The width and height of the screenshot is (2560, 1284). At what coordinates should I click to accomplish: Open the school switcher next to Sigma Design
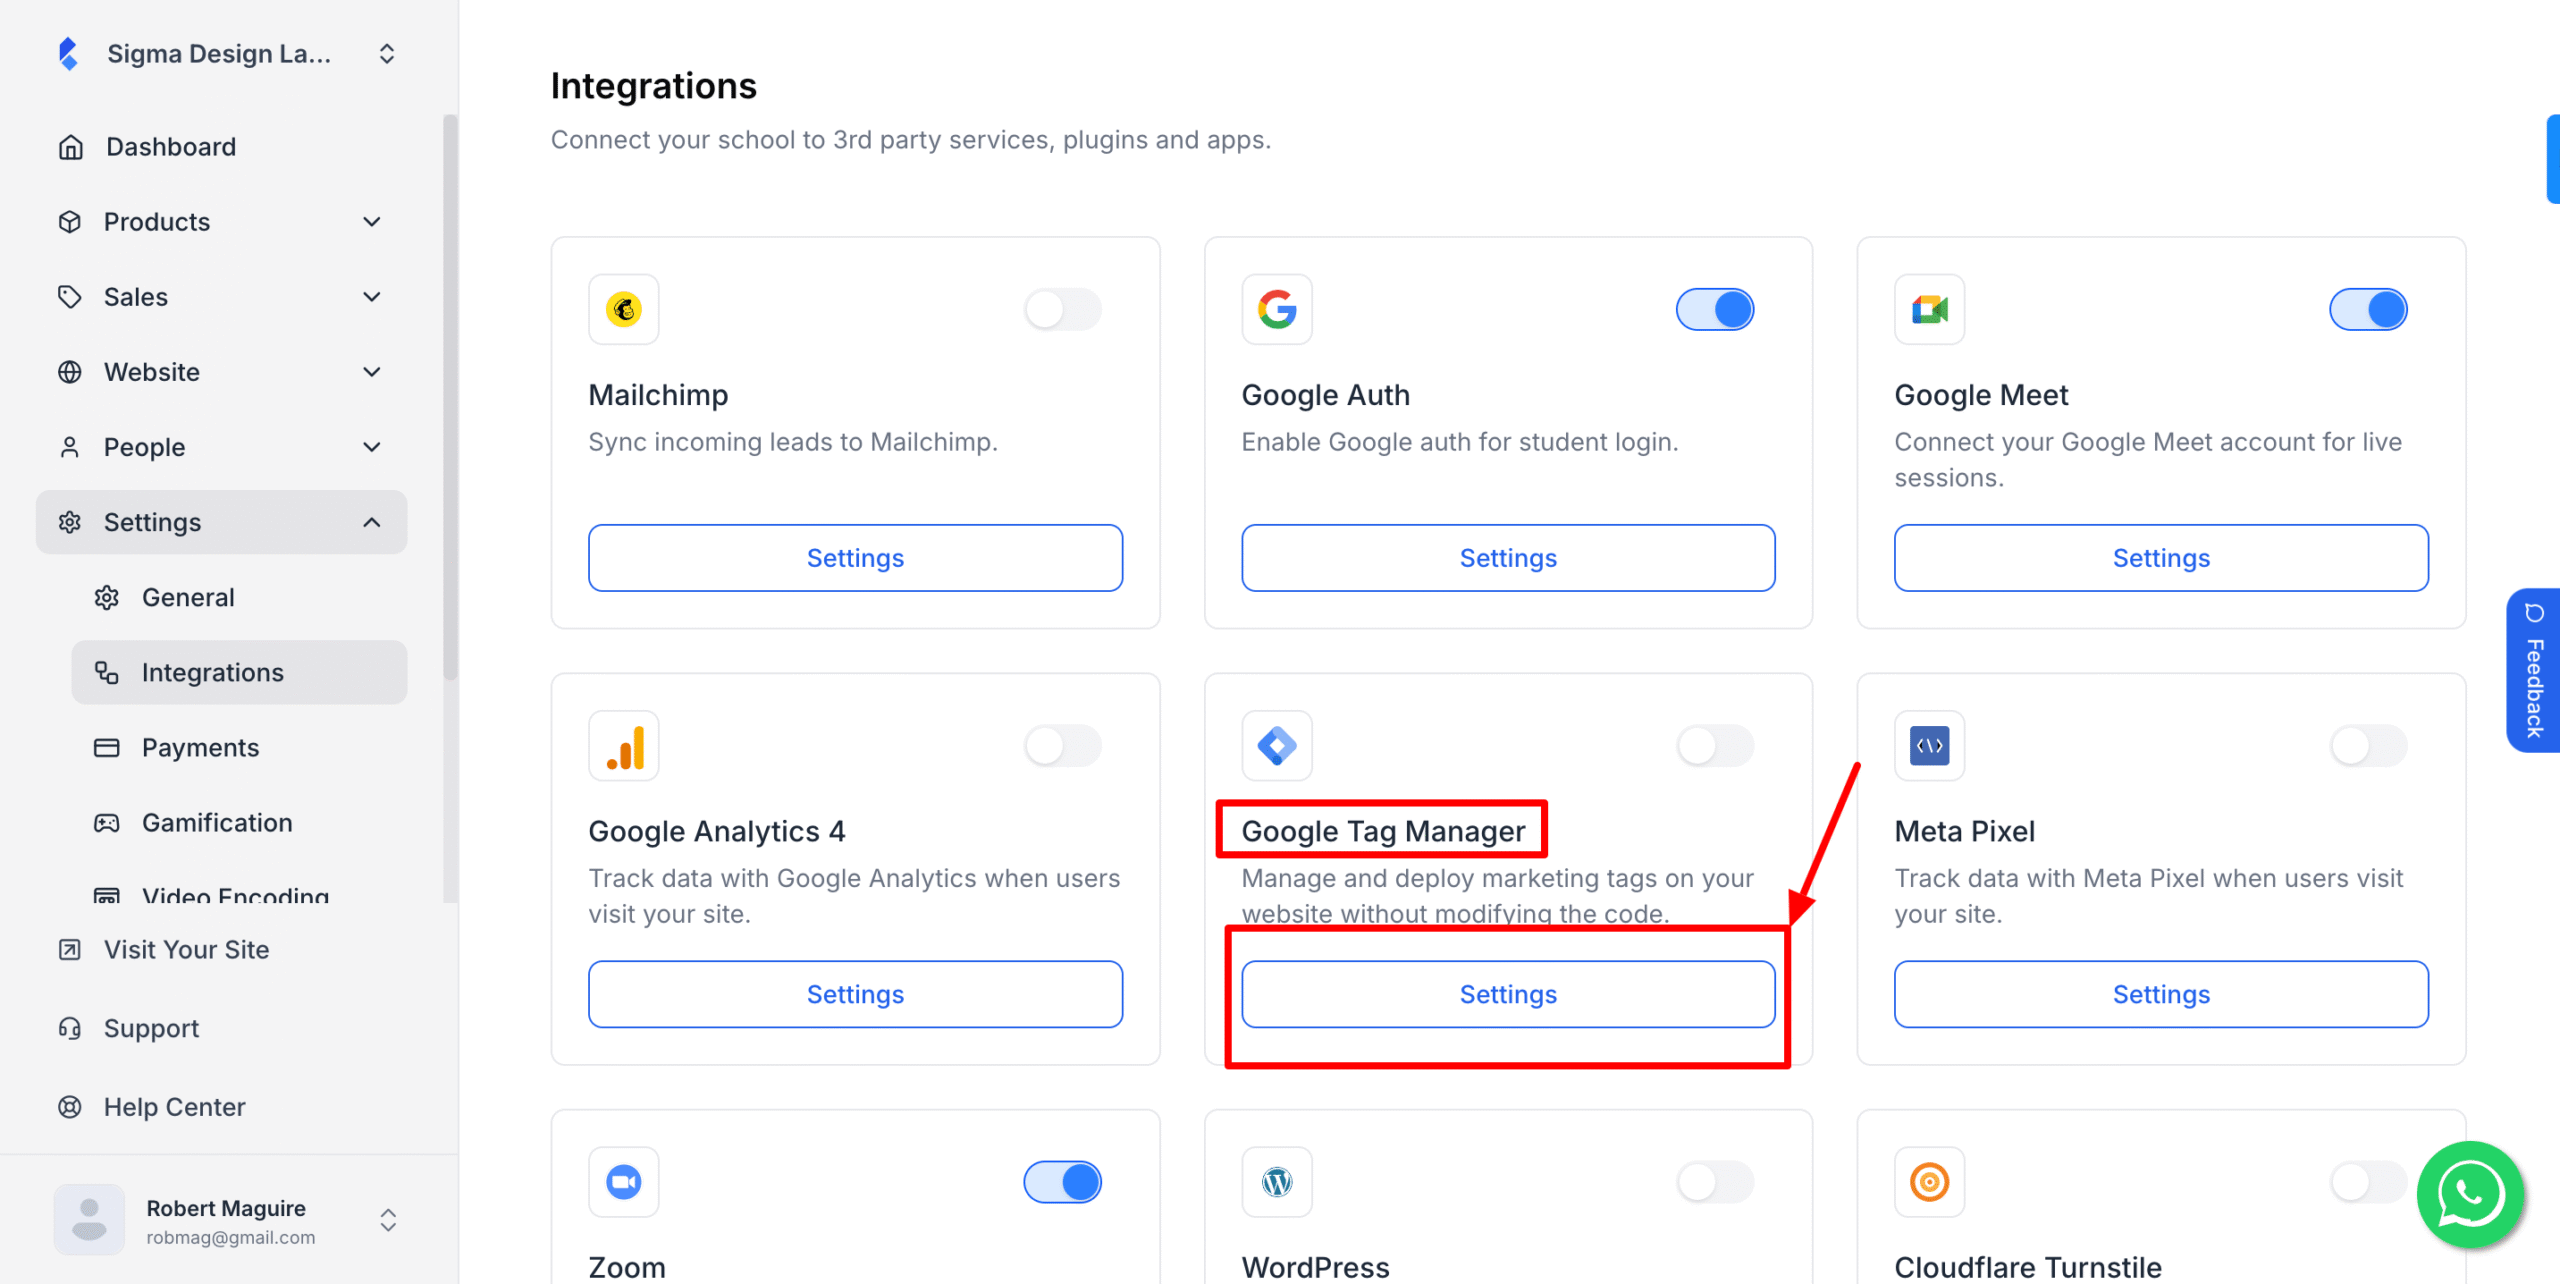(387, 53)
